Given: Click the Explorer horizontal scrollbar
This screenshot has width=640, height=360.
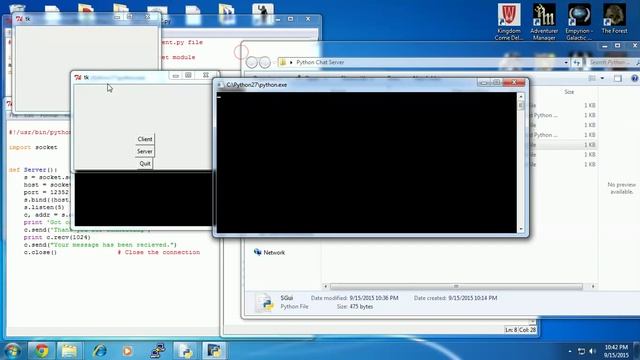Looking at the screenshot, I should (456, 287).
